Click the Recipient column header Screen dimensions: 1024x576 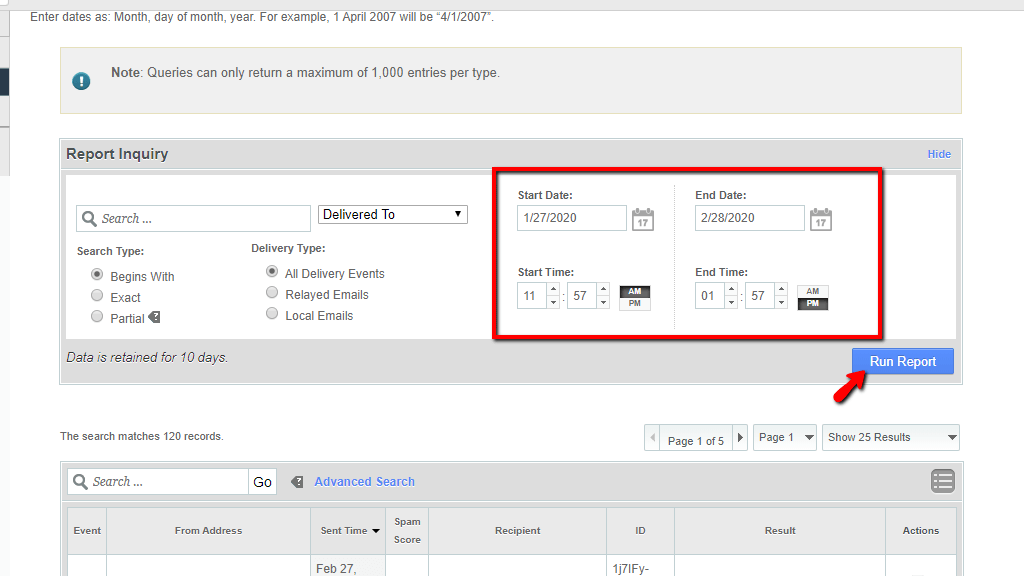[x=517, y=531]
